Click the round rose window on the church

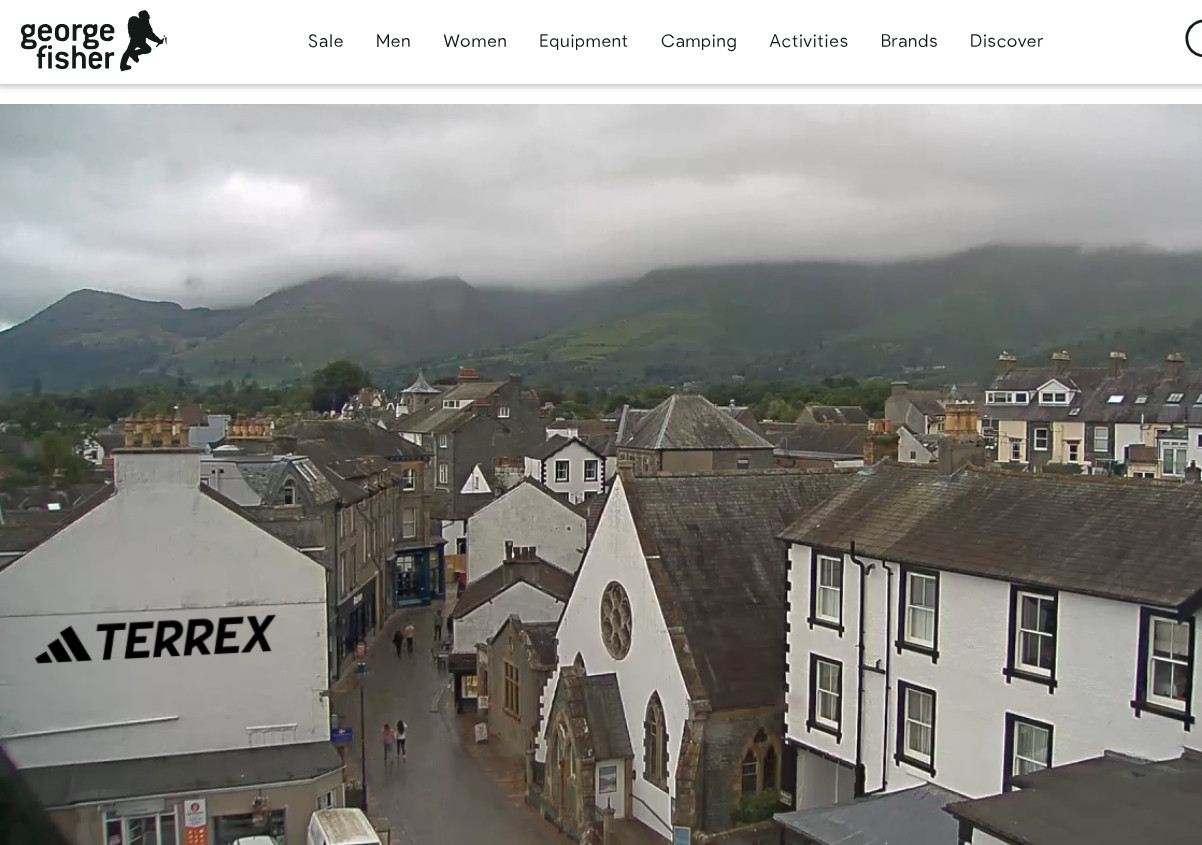616,620
